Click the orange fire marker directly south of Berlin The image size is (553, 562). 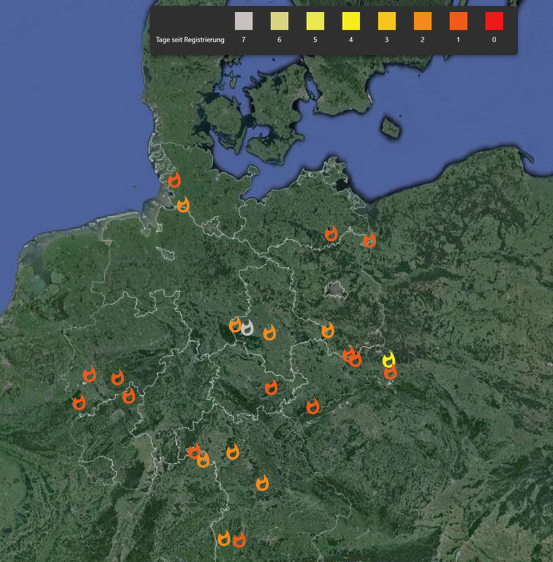tap(328, 330)
